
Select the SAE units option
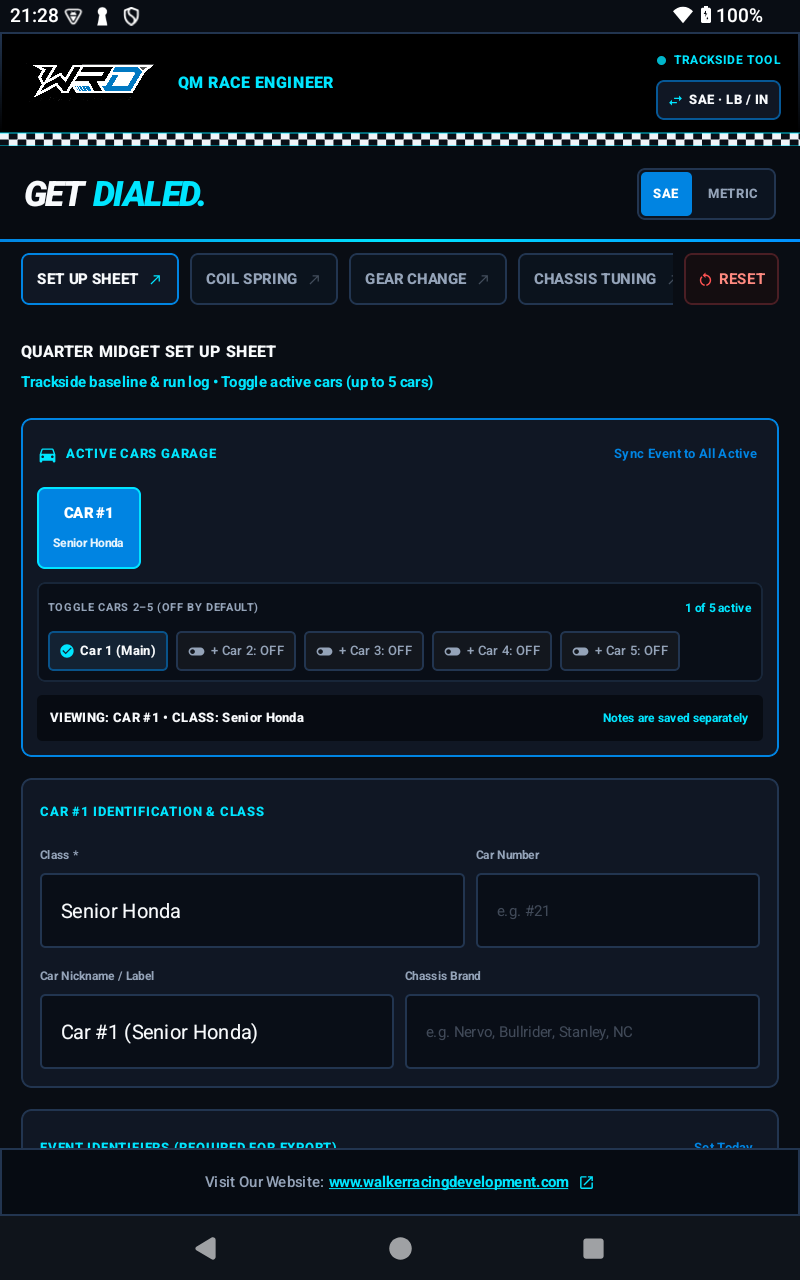(666, 194)
